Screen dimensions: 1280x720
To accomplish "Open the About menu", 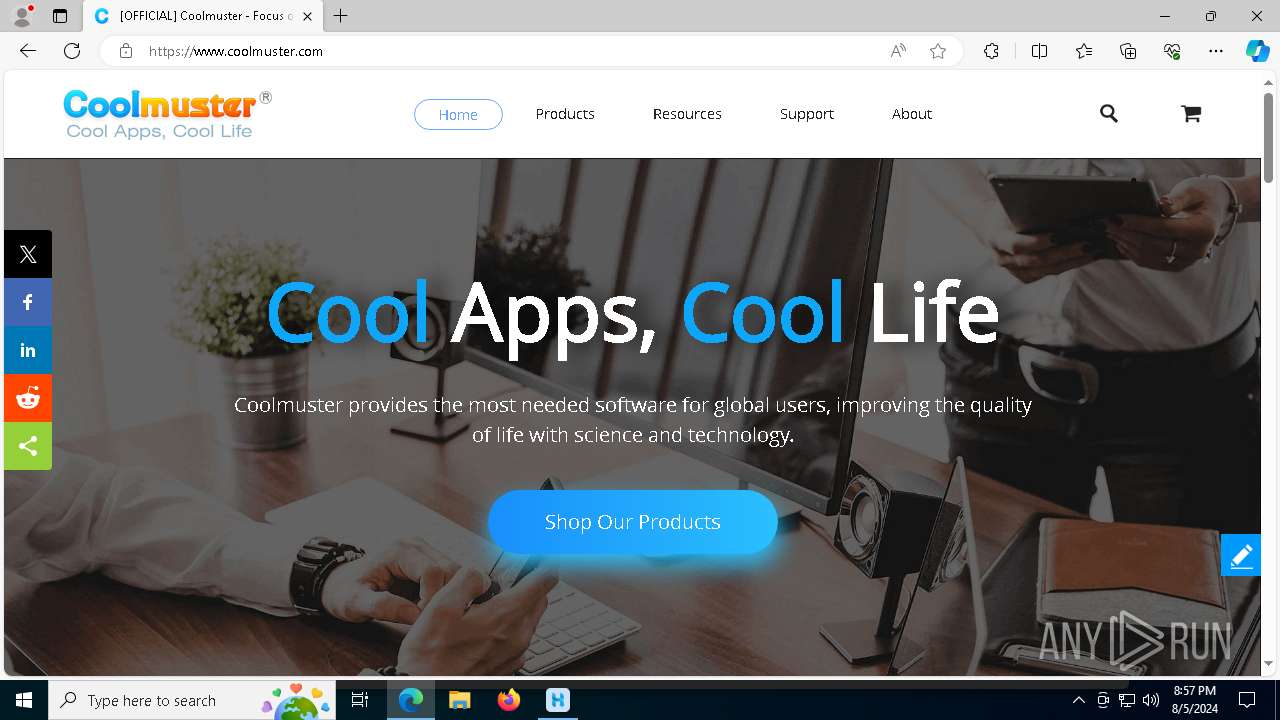I will [x=912, y=114].
